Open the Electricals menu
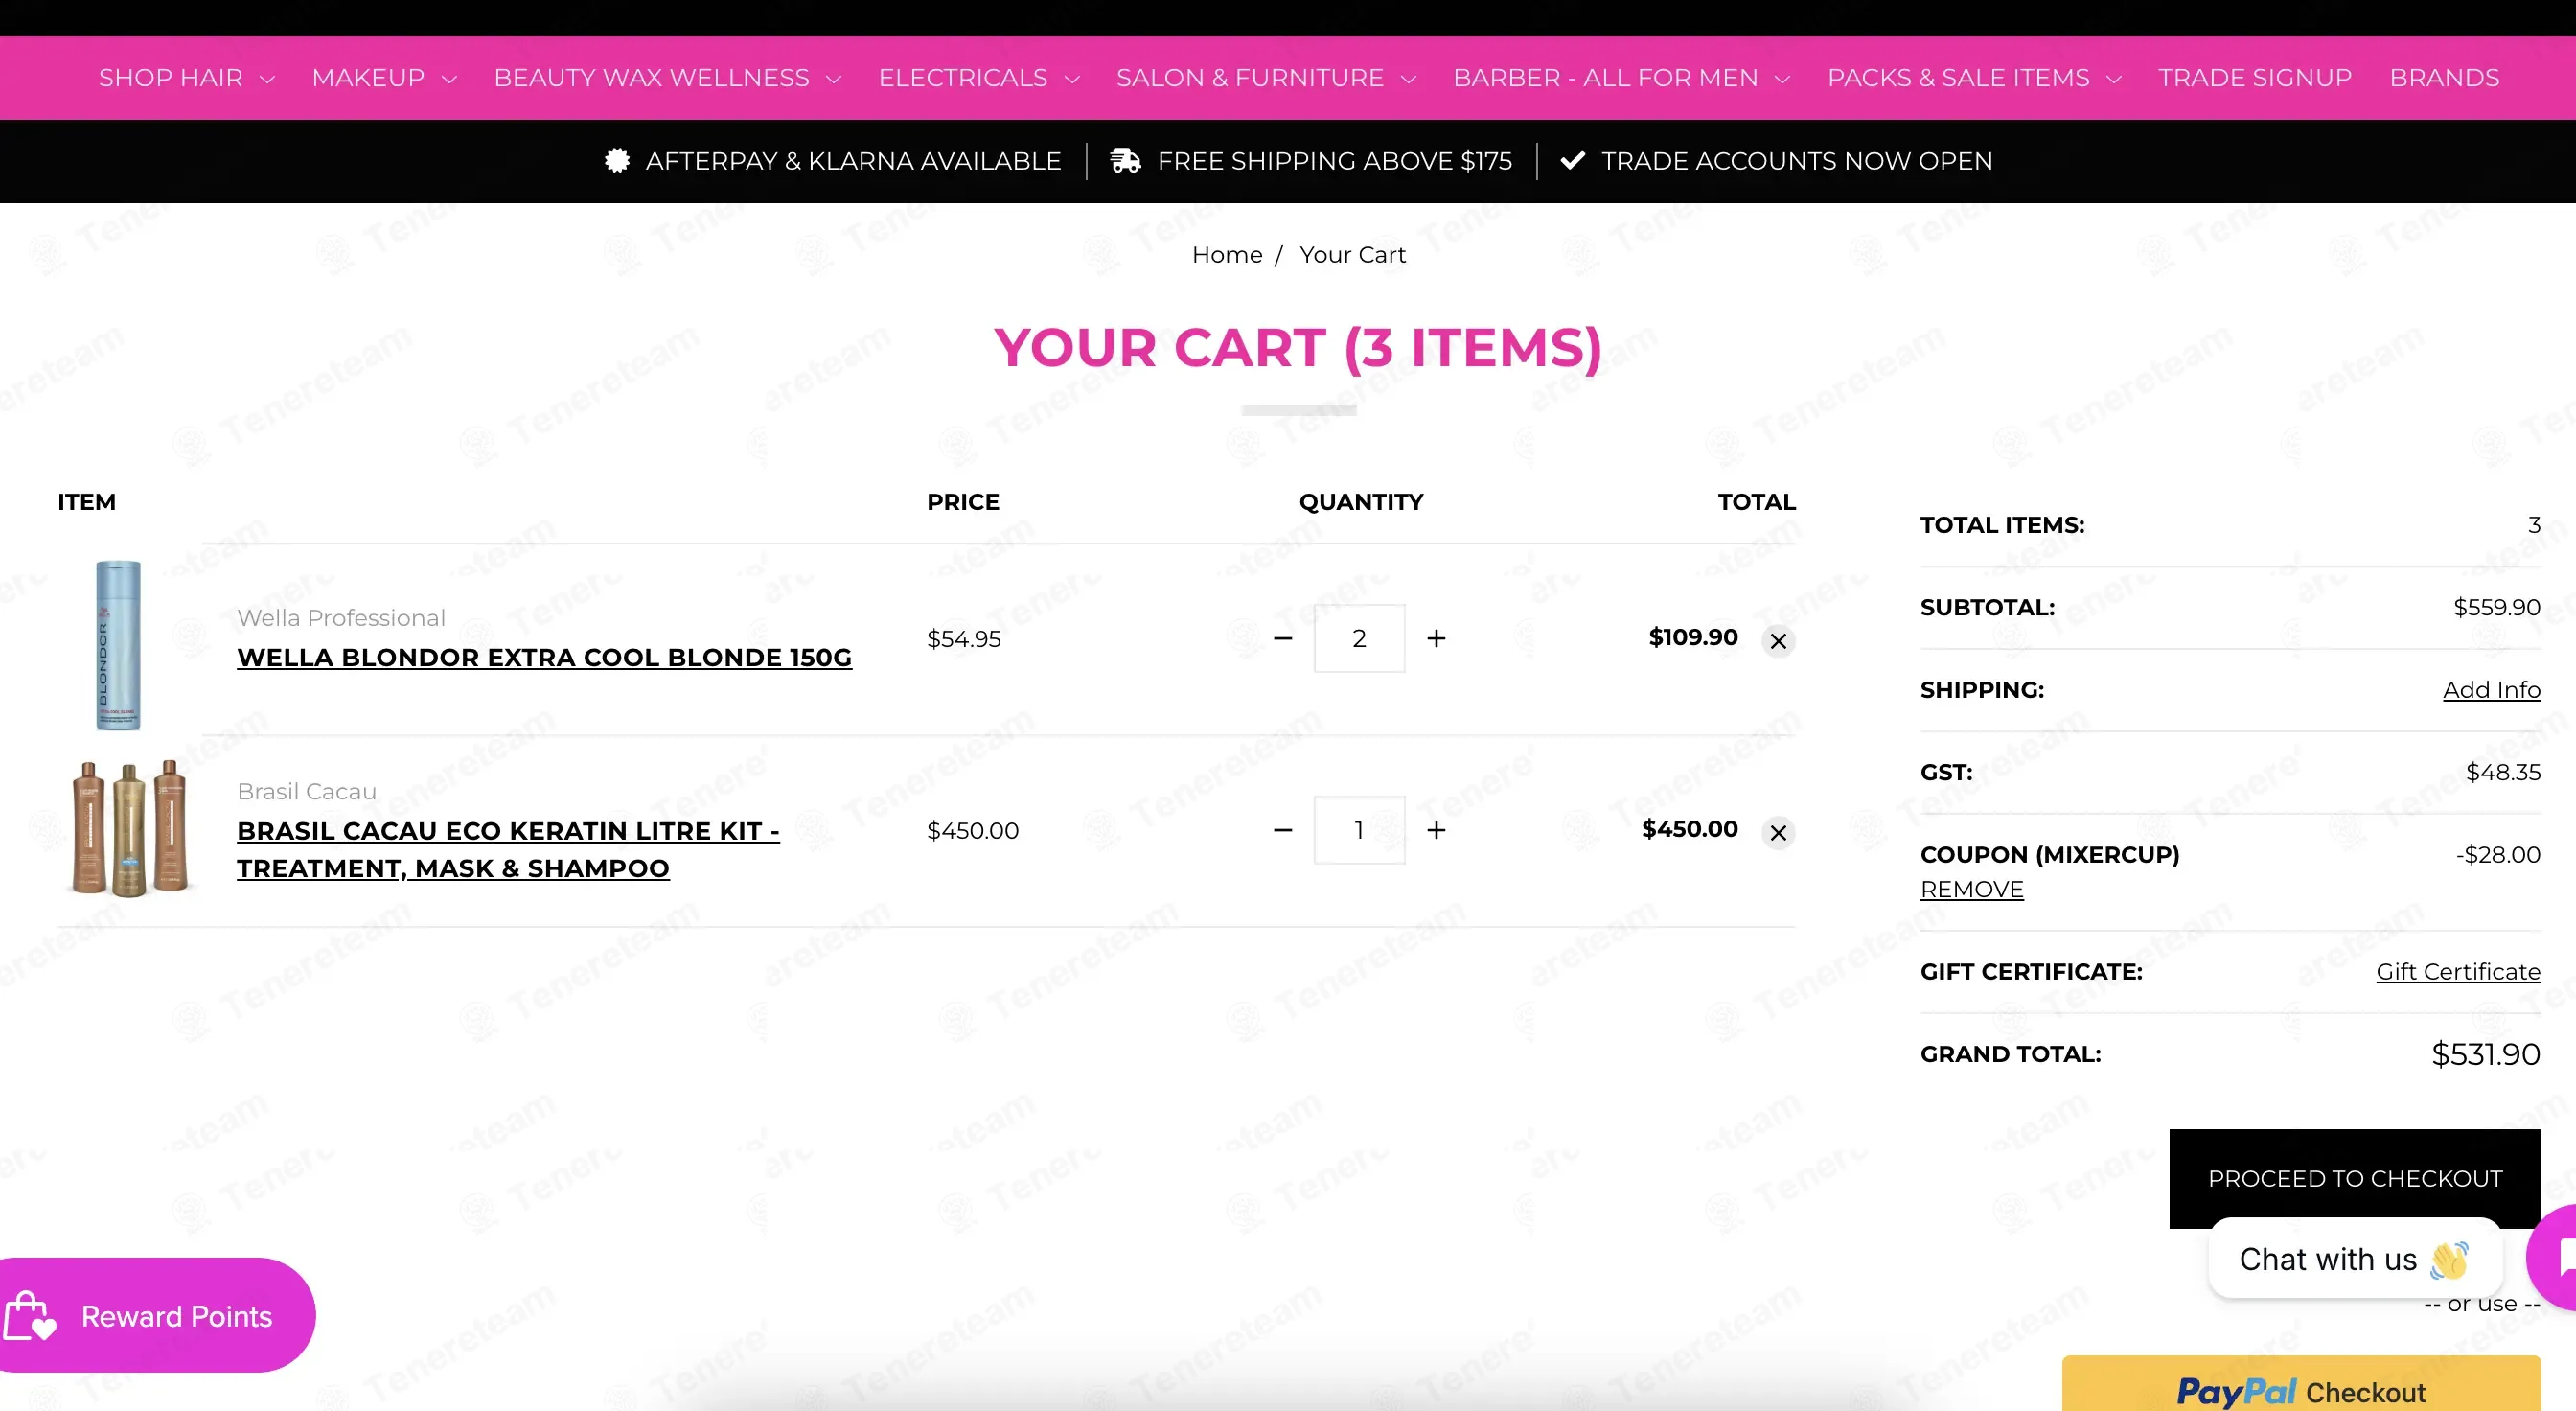 tap(963, 78)
